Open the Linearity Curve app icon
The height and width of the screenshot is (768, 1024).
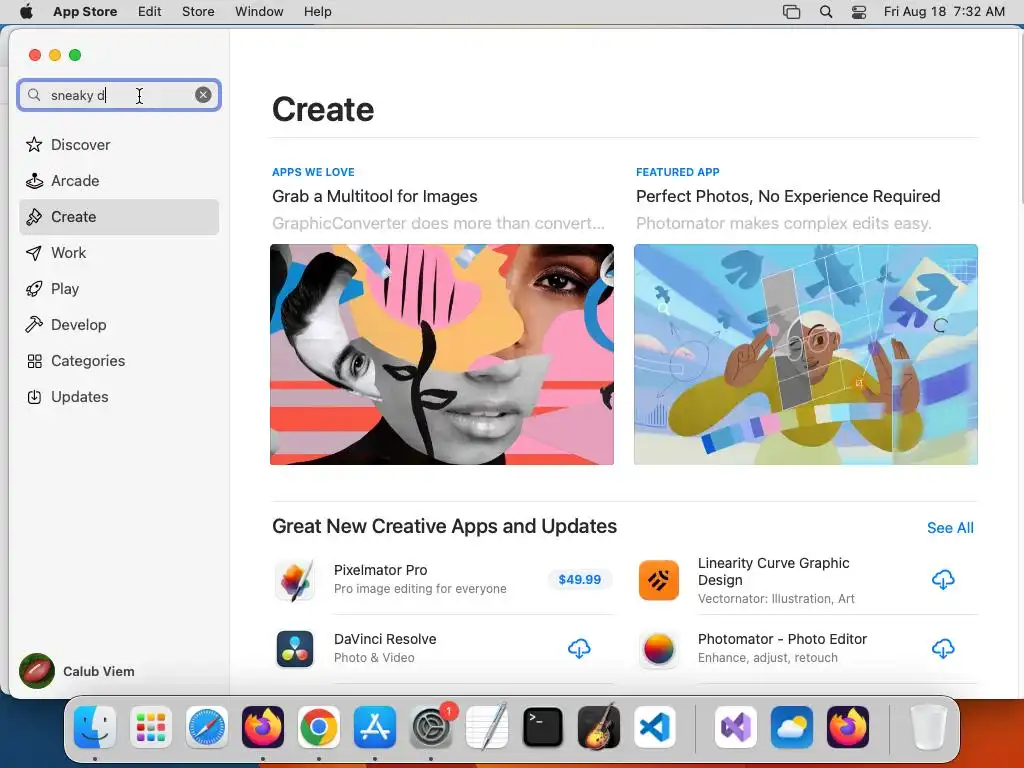tap(658, 580)
